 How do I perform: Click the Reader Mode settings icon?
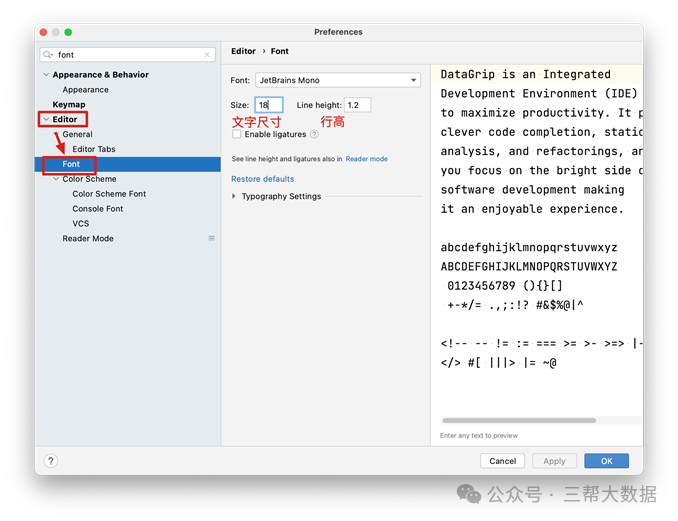coord(211,239)
